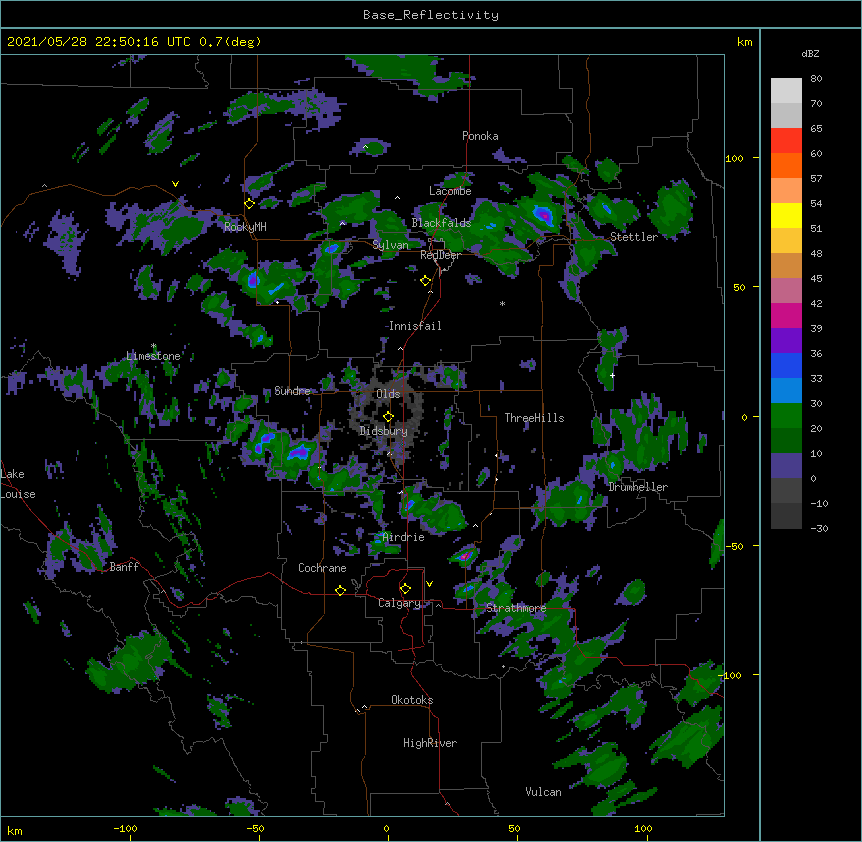The image size is (862, 842).
Task: Click the Limestone label
Action: 153,356
